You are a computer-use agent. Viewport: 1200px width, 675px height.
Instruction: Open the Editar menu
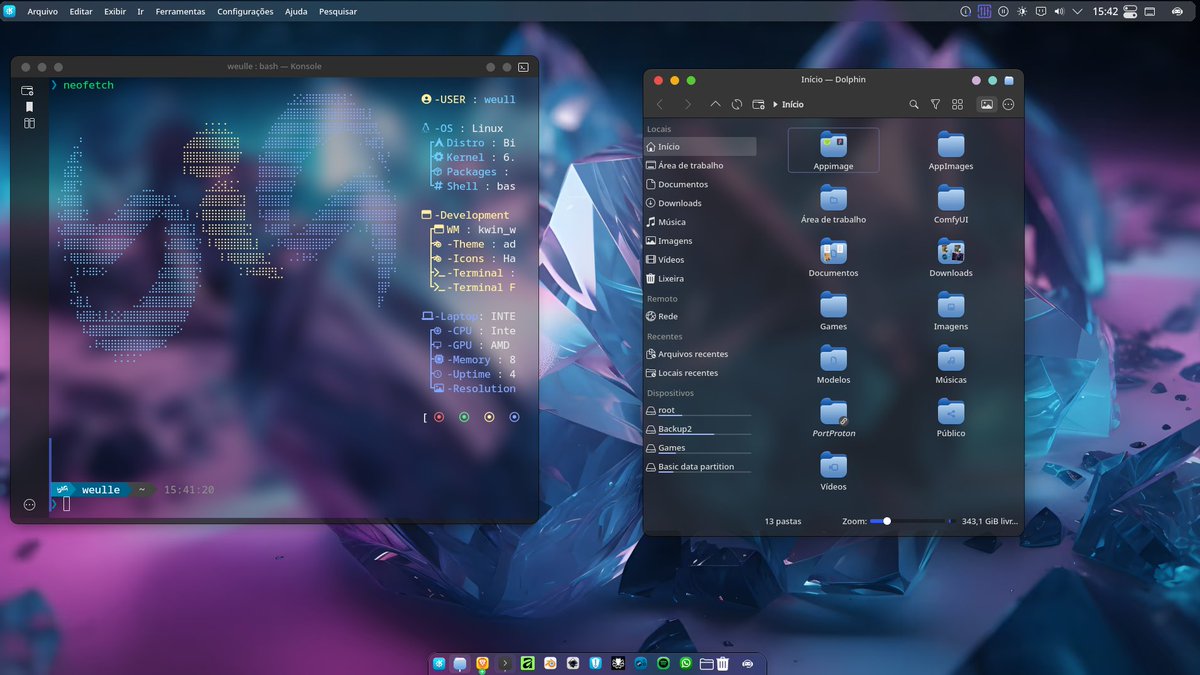tap(81, 11)
